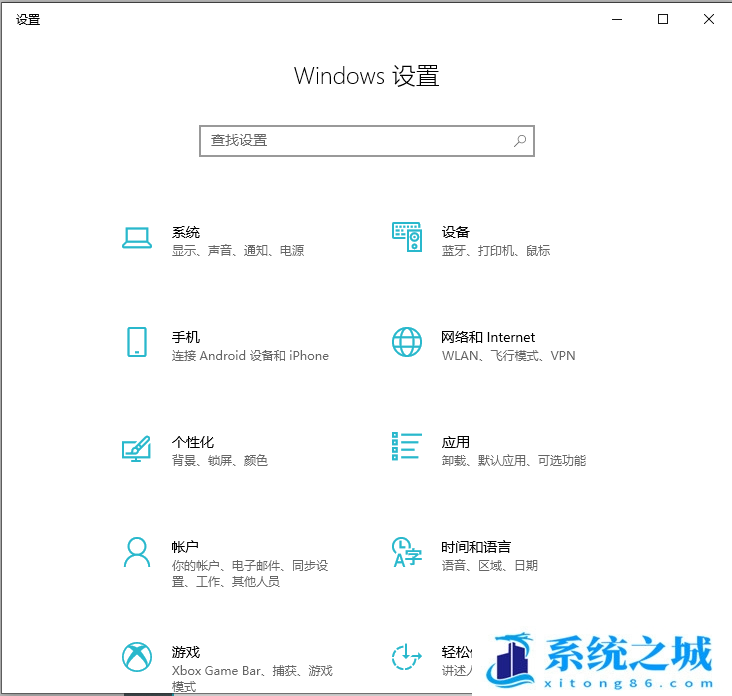Click the text 你的帐户、电子邮件、同步设置
This screenshot has width=732, height=696.
click(x=250, y=574)
